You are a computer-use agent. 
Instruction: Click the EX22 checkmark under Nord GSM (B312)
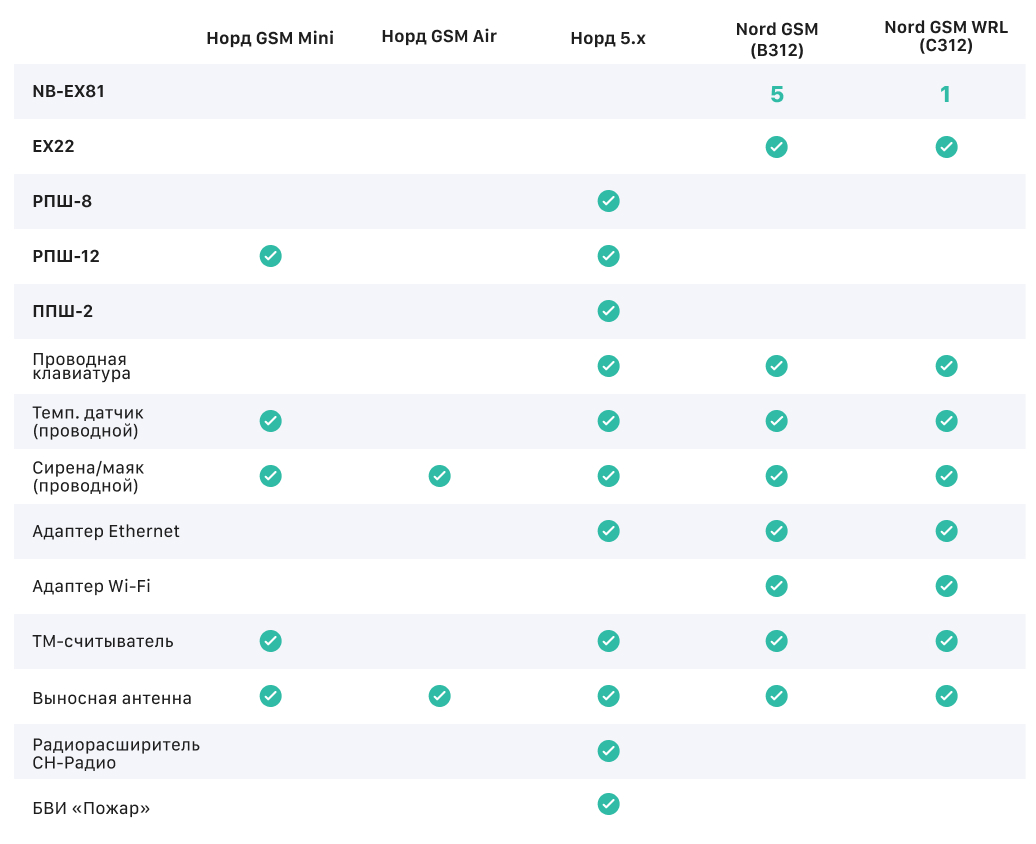point(776,147)
